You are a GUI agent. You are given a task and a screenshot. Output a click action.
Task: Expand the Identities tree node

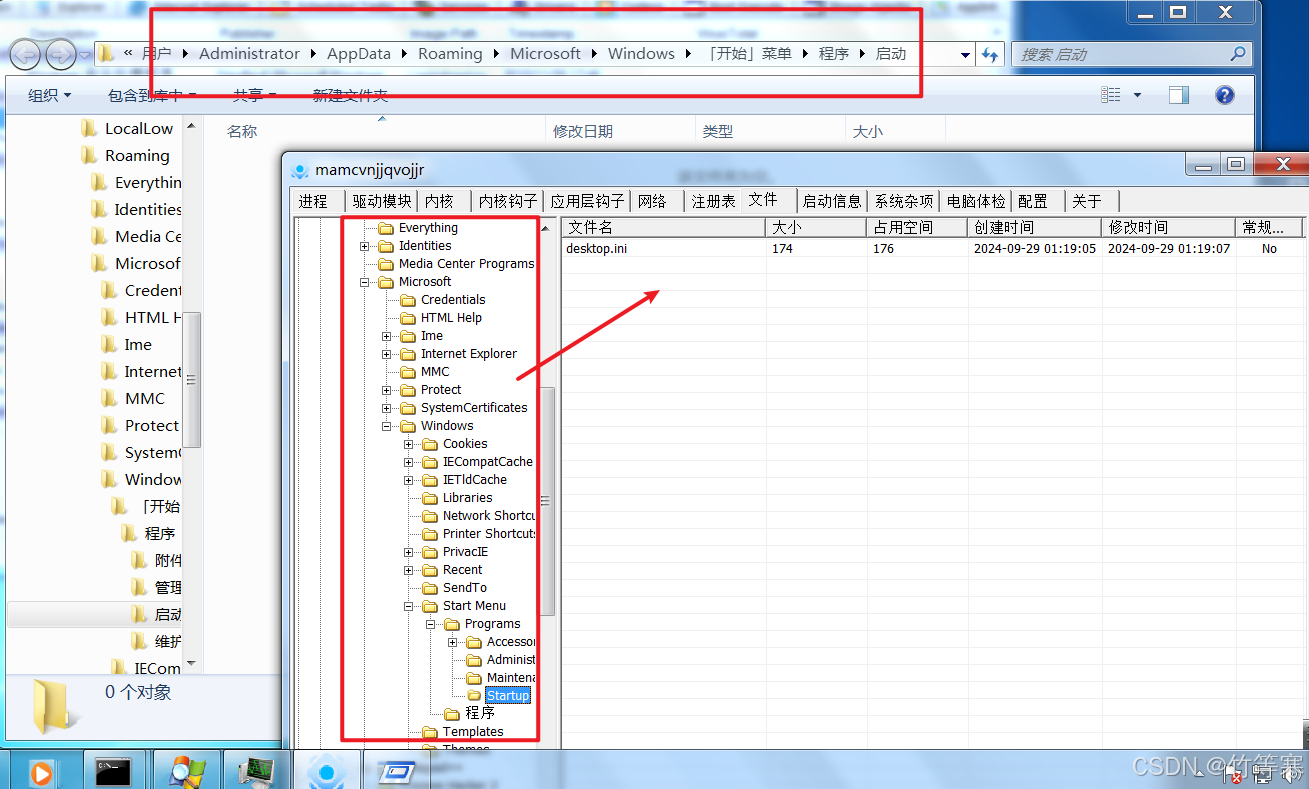coord(365,246)
